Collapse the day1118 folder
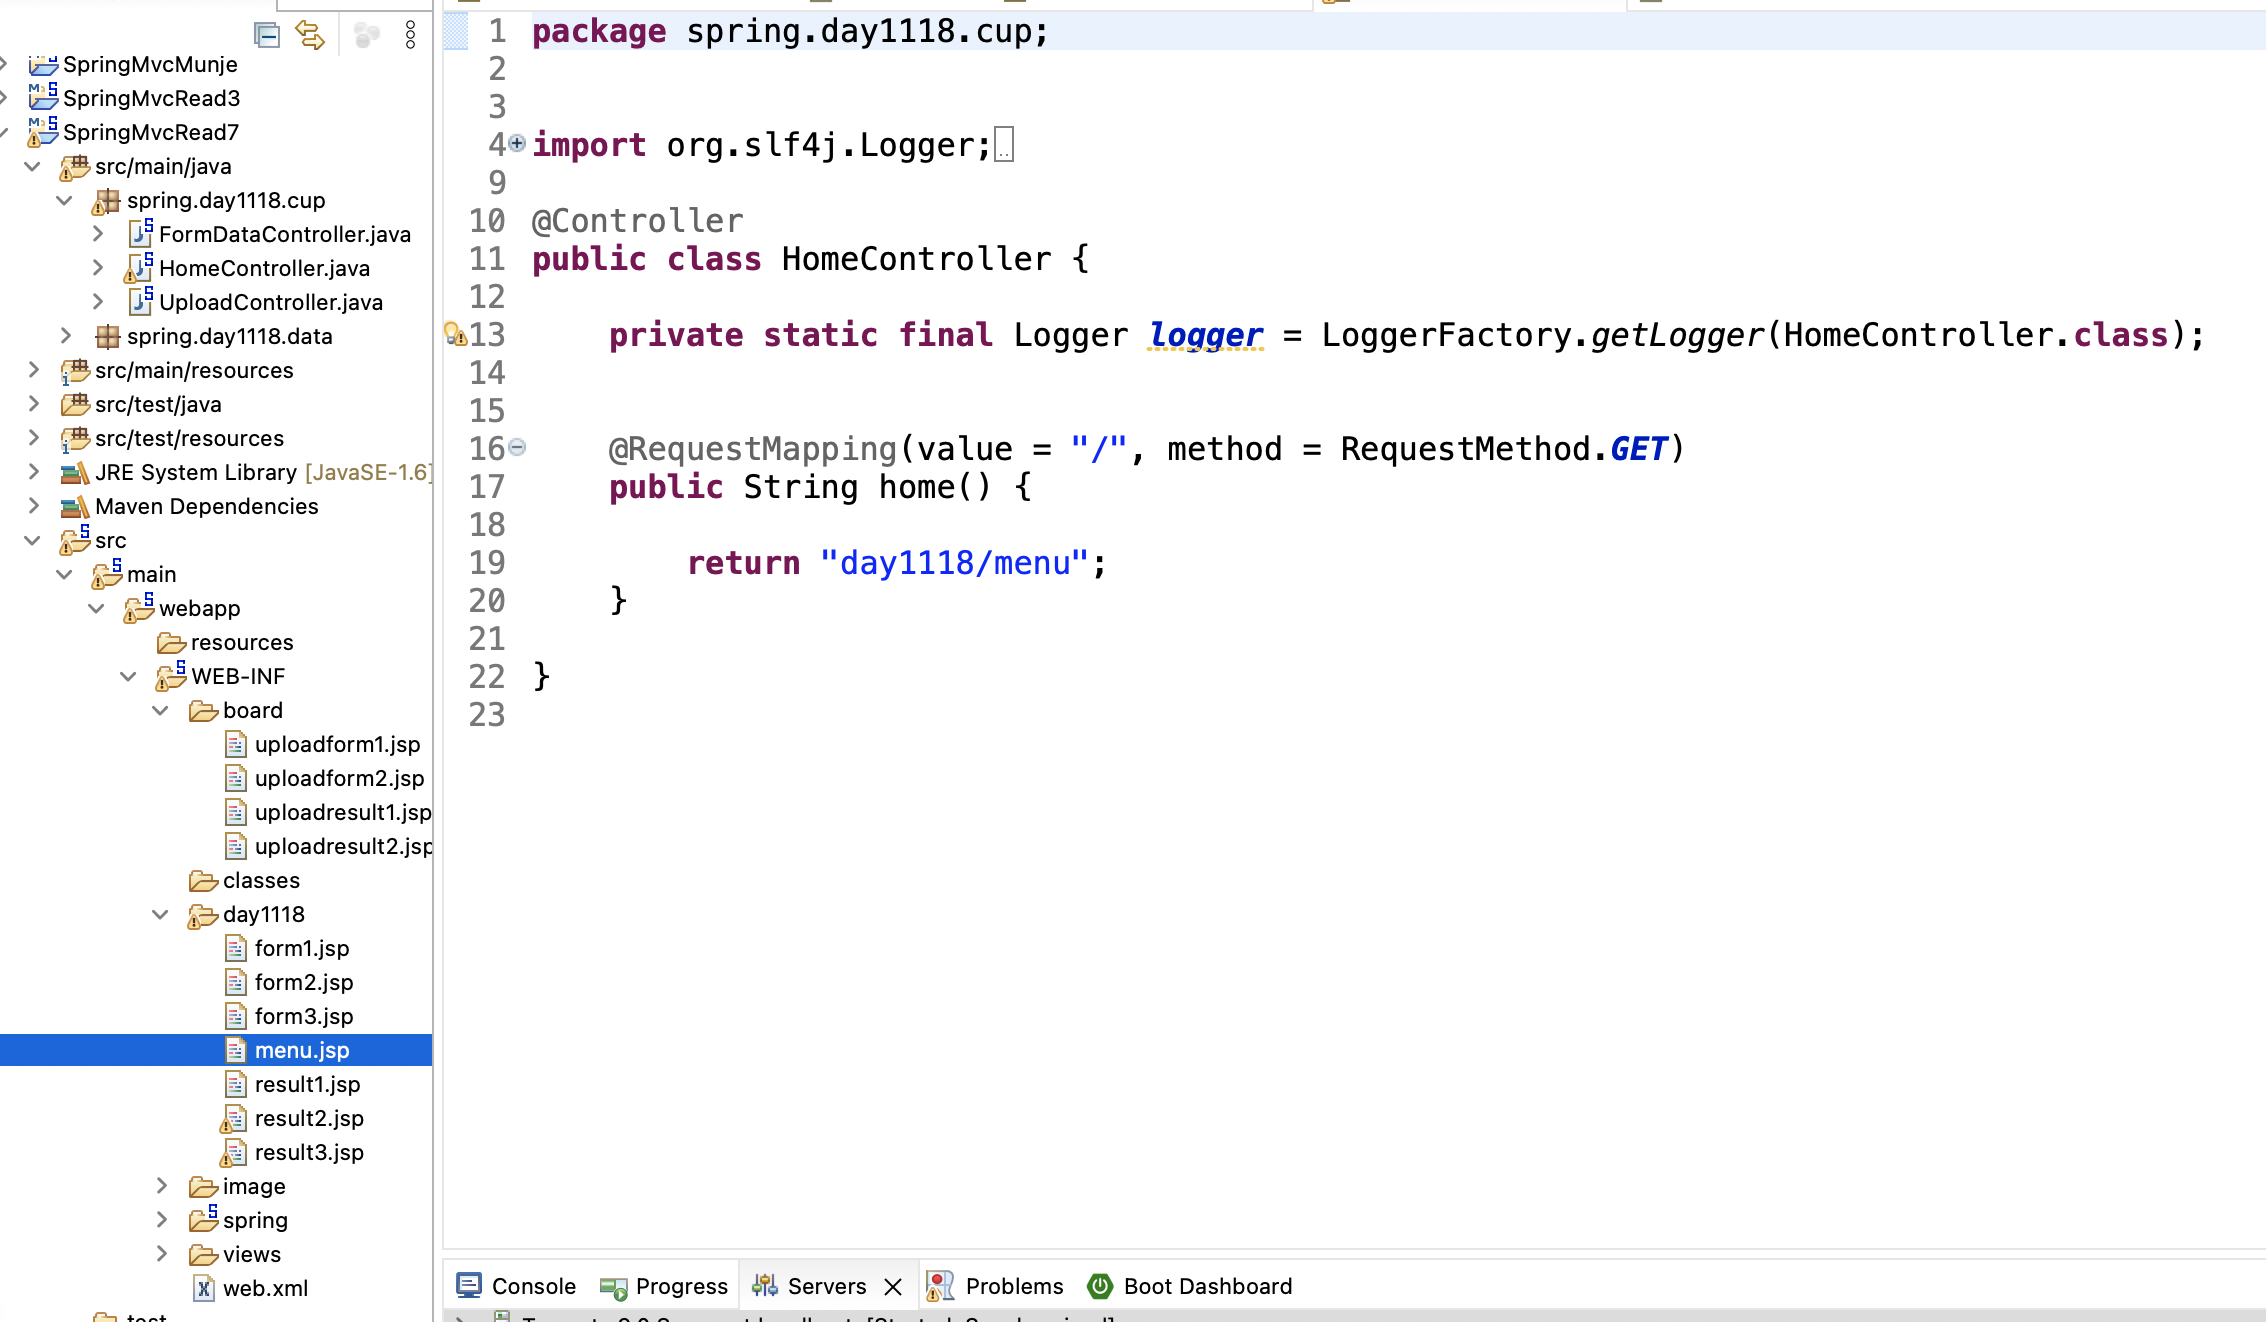The width and height of the screenshot is (2266, 1322). pos(160,914)
